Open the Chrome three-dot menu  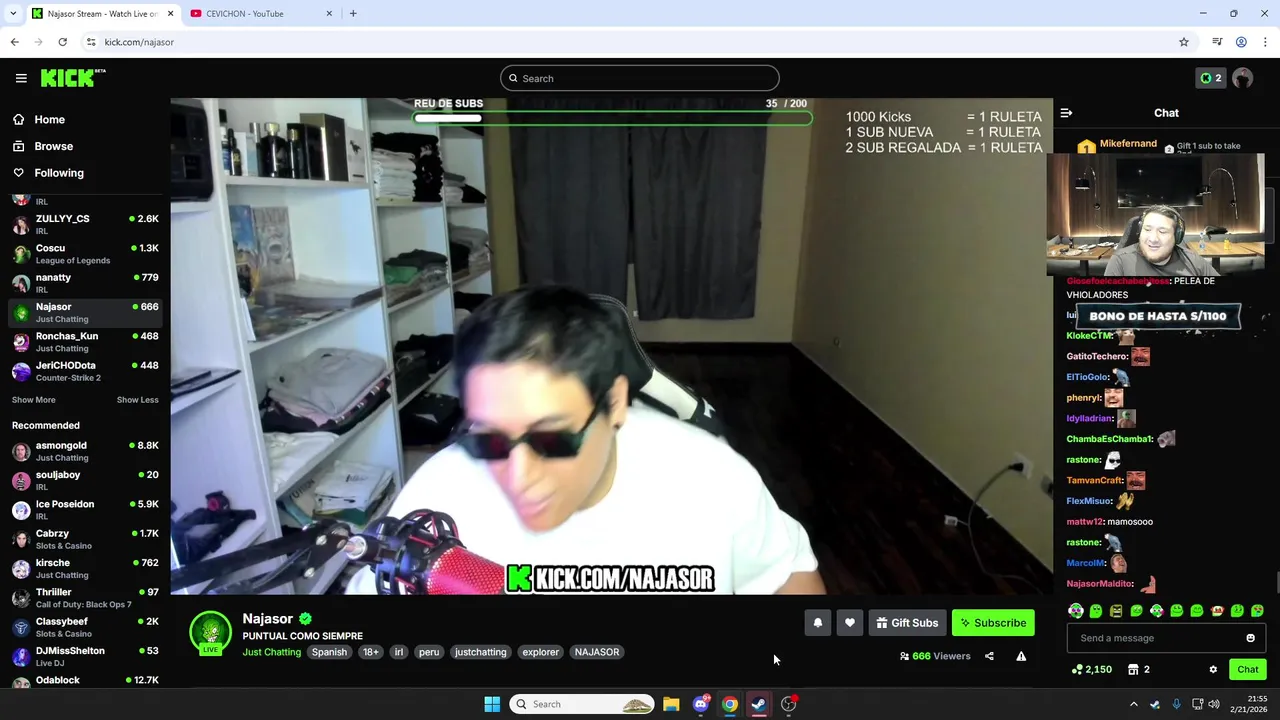pyautogui.click(x=1266, y=42)
